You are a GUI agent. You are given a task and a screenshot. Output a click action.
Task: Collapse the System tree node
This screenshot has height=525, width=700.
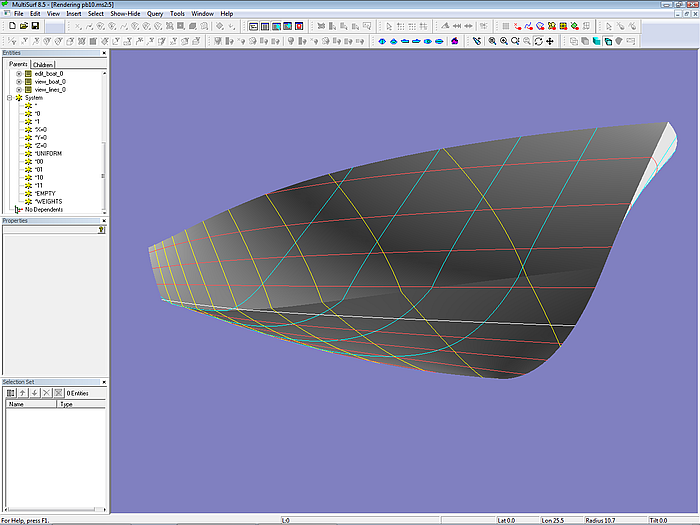(x=9, y=97)
